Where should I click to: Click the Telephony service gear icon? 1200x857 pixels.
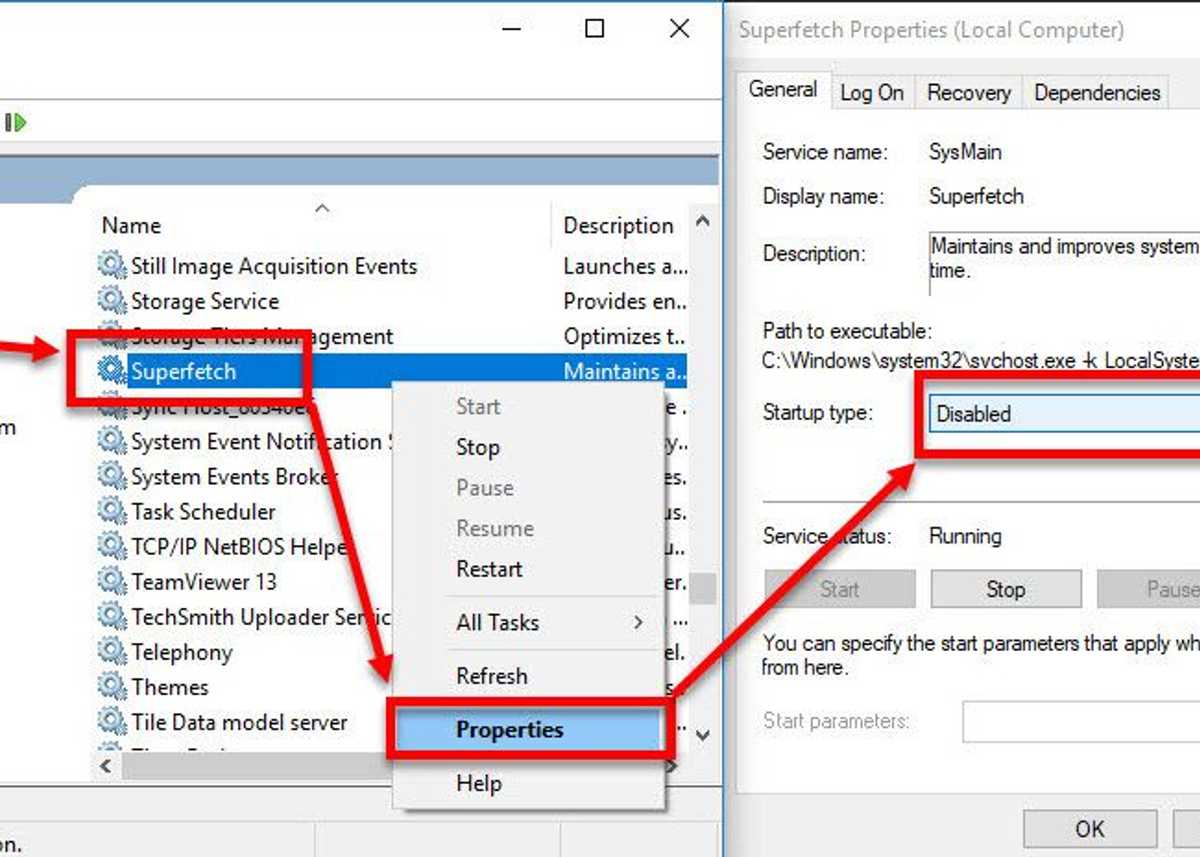tap(112, 652)
